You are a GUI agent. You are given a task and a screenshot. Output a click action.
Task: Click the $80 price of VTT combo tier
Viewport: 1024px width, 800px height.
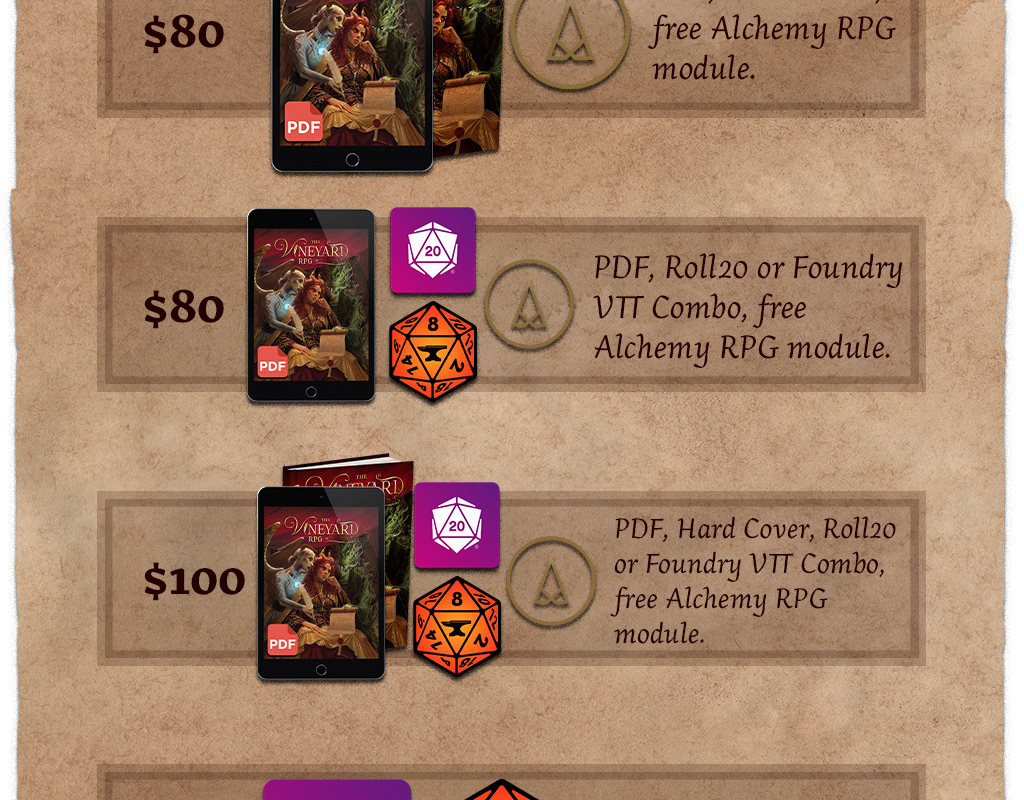point(184,308)
